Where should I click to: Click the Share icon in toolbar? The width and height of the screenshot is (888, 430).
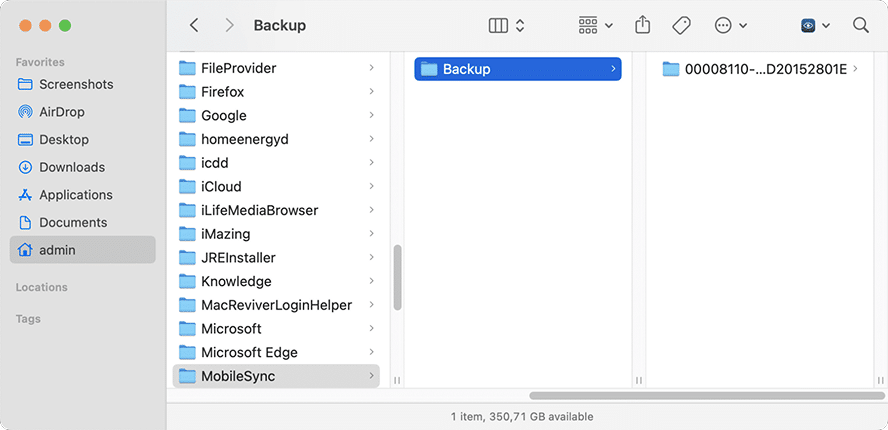[x=642, y=25]
